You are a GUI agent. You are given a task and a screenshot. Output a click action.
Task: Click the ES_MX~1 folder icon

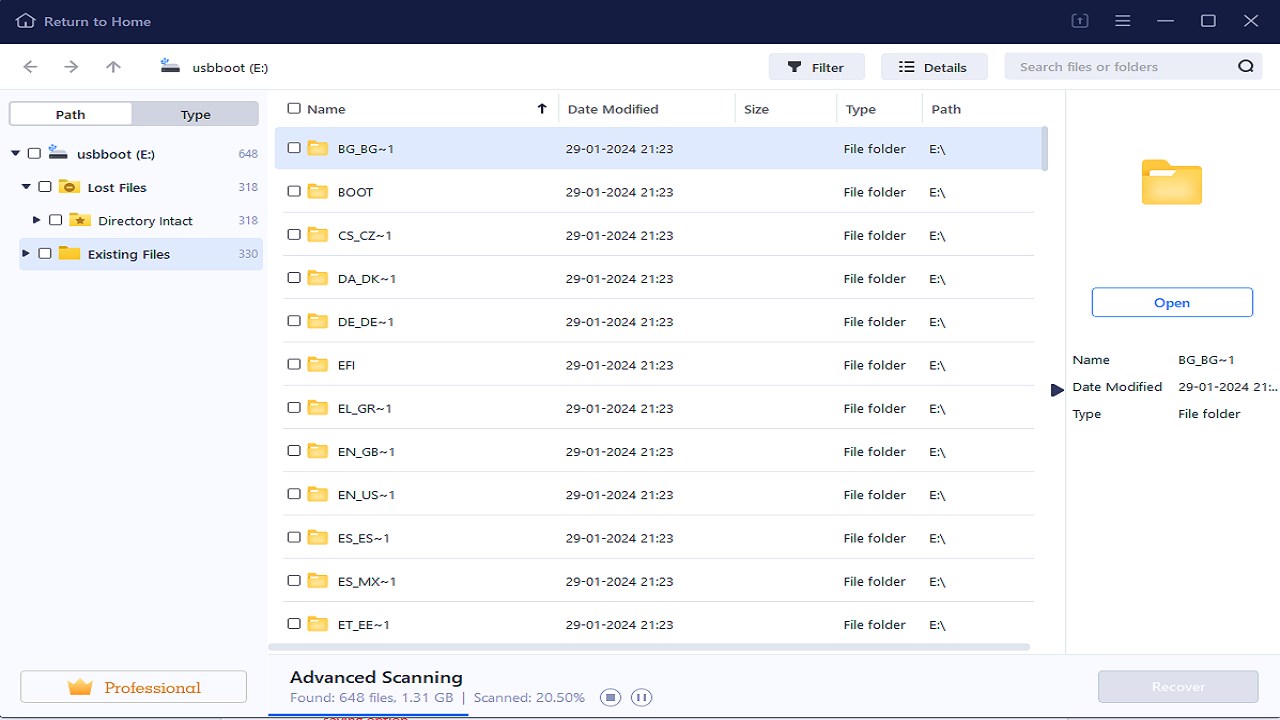318,580
